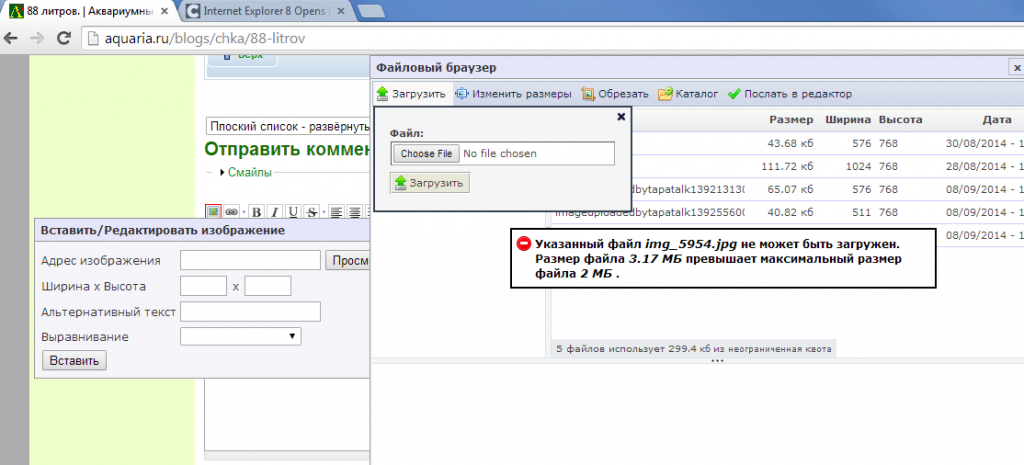Reload the current page
This screenshot has height=465, width=1024.
click(x=63, y=39)
